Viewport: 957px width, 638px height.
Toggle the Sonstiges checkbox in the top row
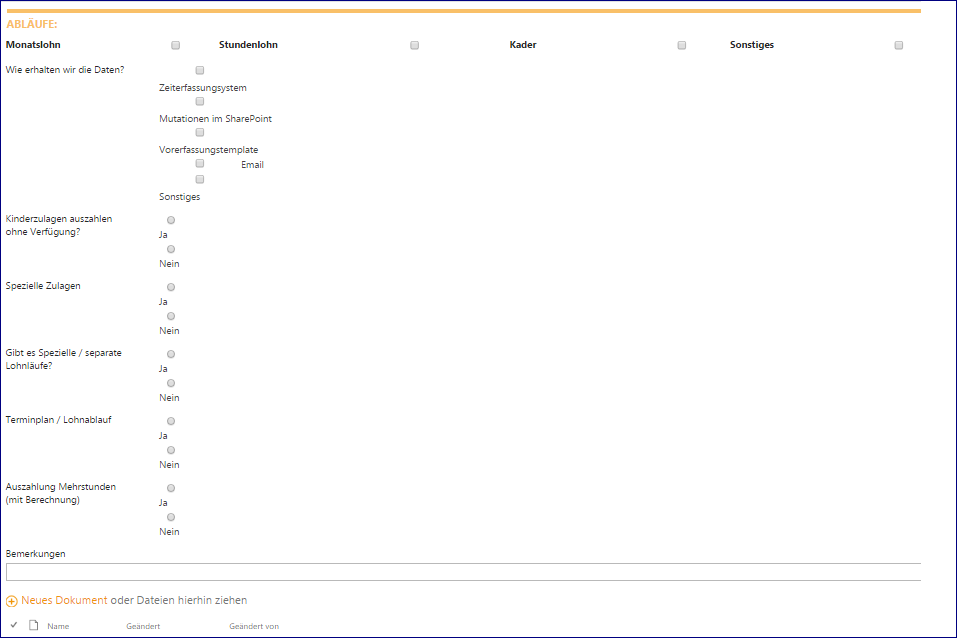point(899,45)
